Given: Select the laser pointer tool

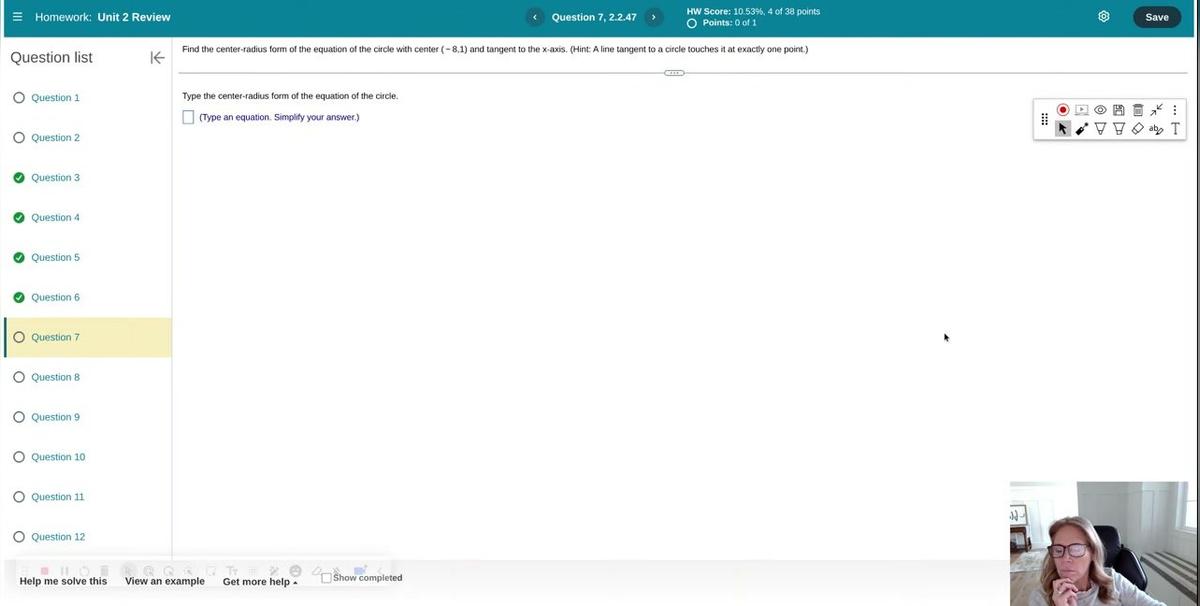Looking at the screenshot, I should 1082,129.
